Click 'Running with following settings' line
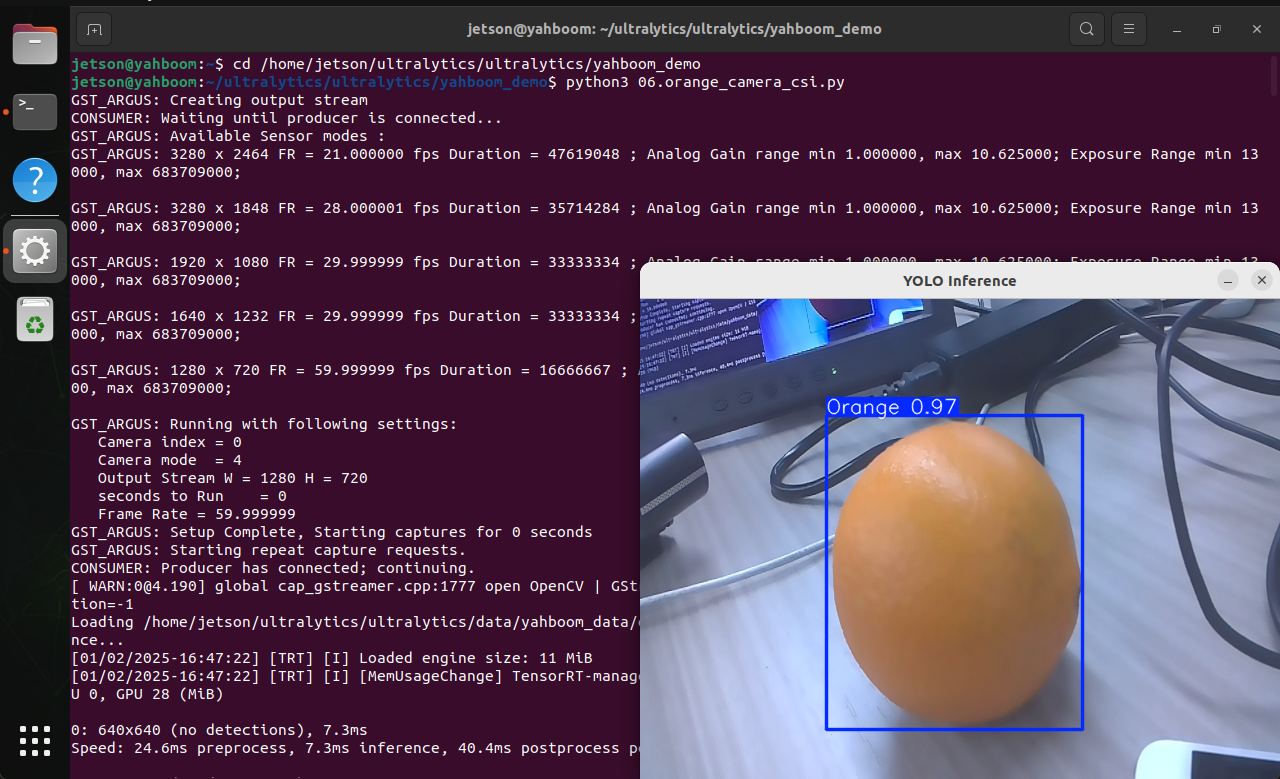Viewport: 1280px width, 779px height. point(264,424)
